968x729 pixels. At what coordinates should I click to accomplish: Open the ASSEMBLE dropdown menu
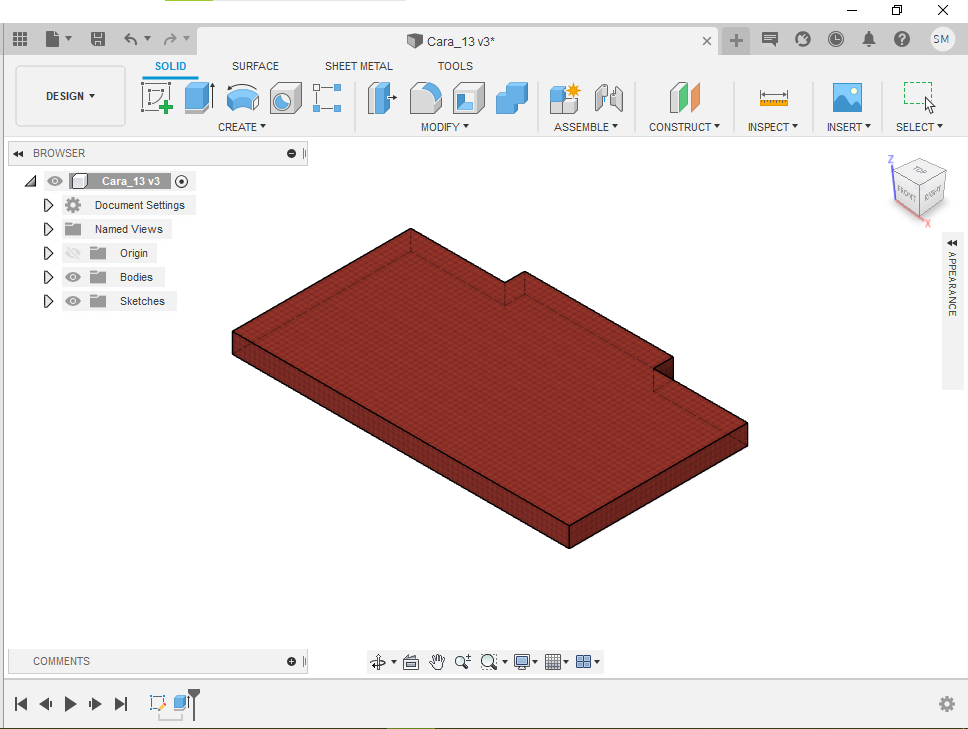tap(586, 127)
